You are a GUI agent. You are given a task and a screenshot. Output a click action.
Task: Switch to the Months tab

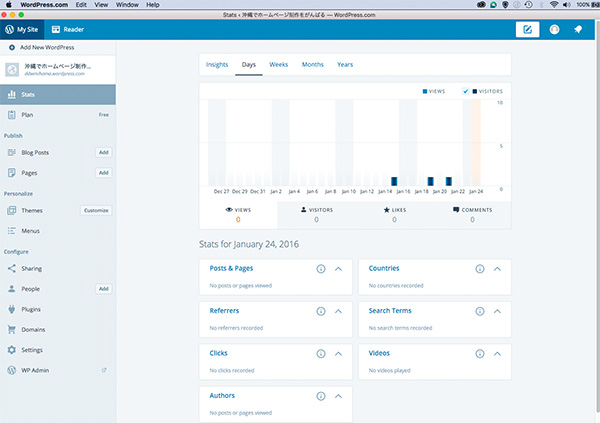[313, 64]
